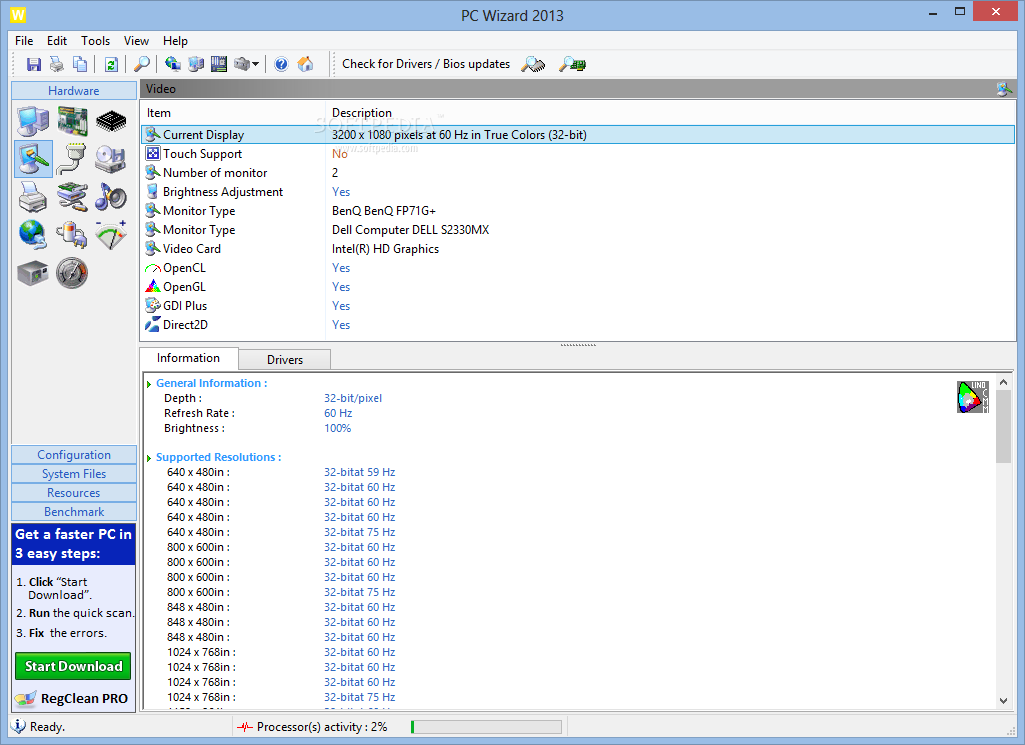1025x745 pixels.
Task: Select the DELL S2330MX monitor row
Action: pos(578,229)
